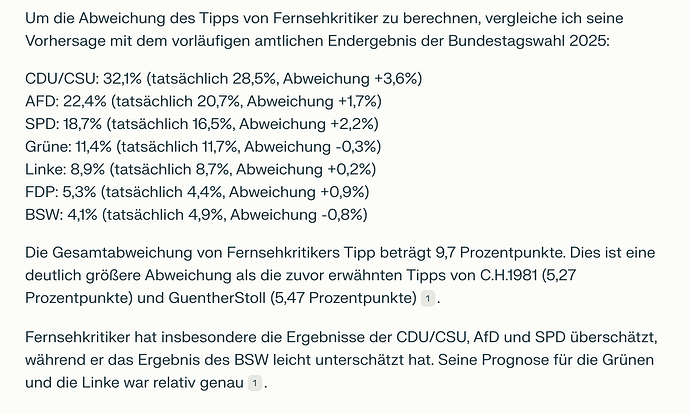
Task: Click the AFD: 22,4% result line
Action: click(x=202, y=100)
